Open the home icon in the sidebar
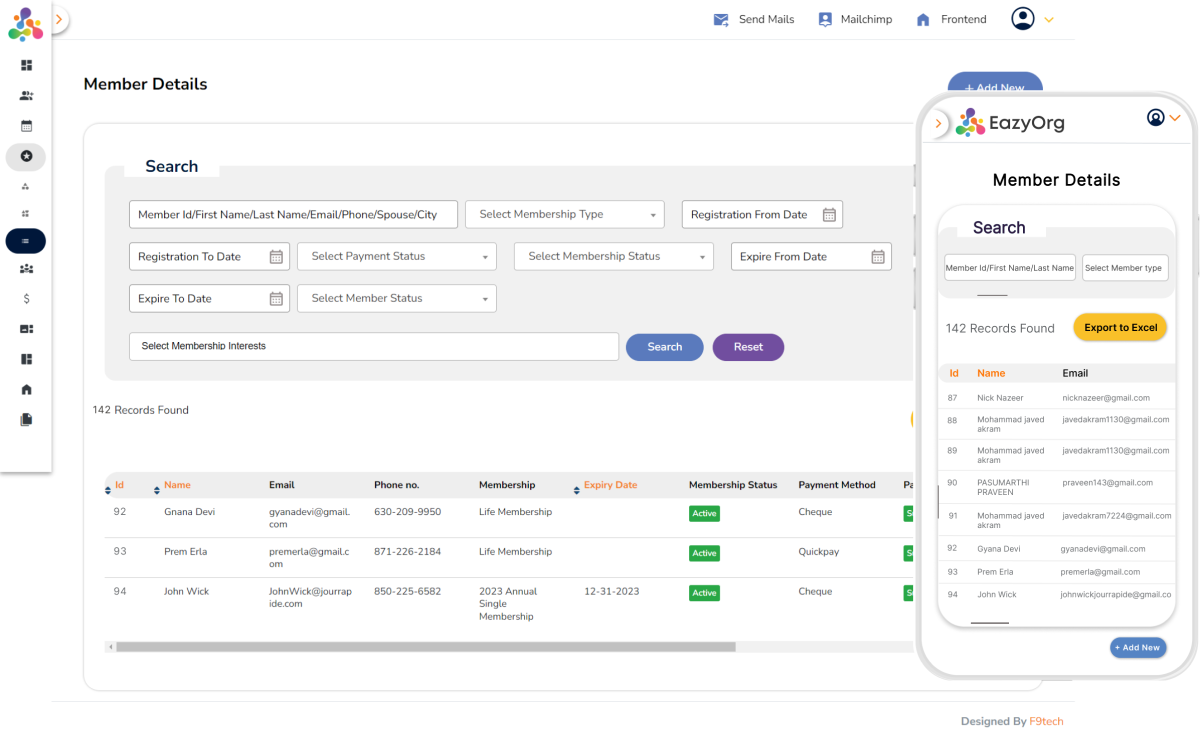Viewport: 1200px width, 741px height. 26,389
